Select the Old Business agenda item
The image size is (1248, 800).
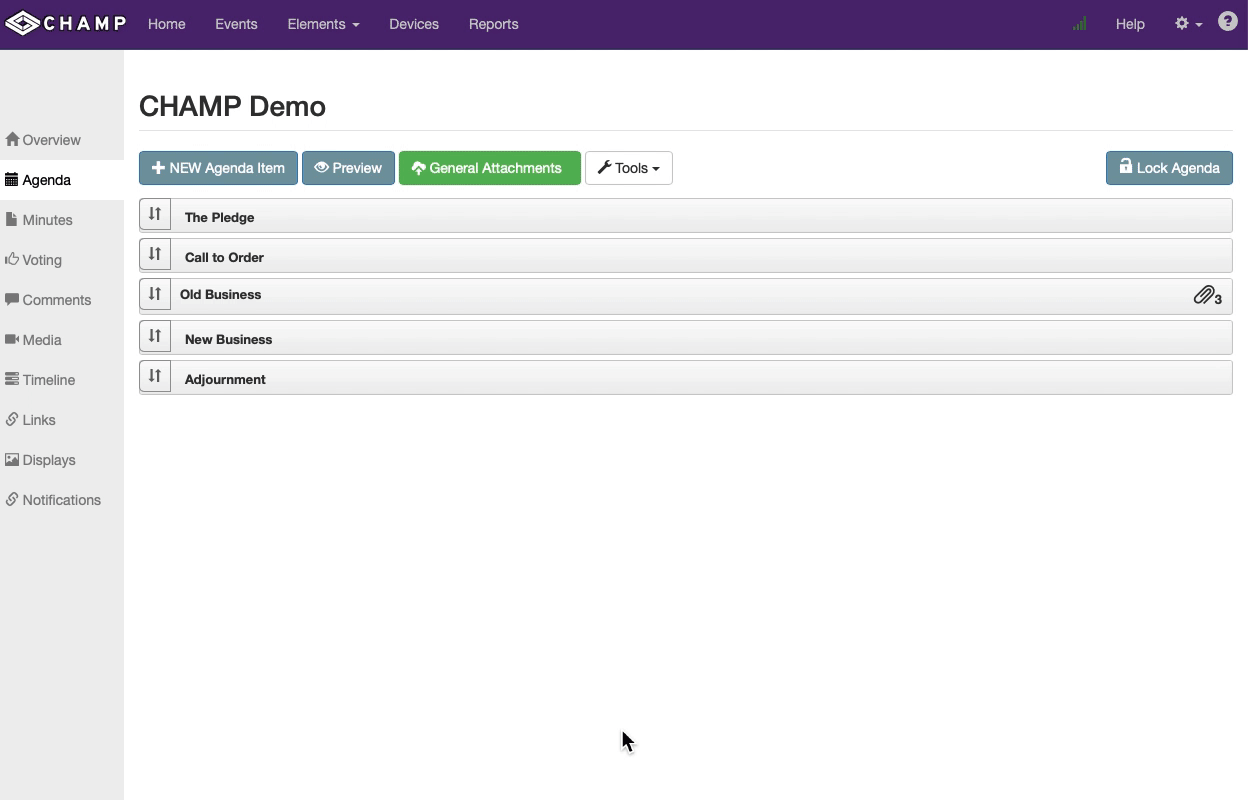click(686, 296)
